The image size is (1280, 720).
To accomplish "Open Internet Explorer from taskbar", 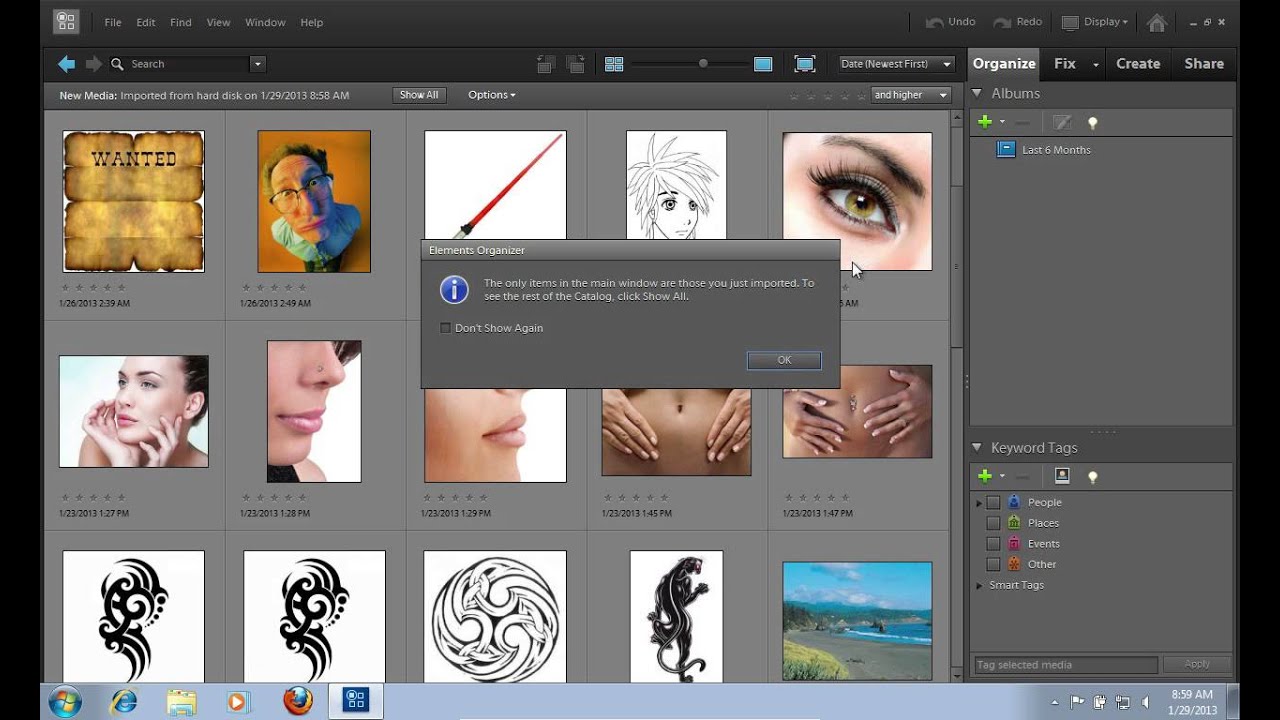I will pyautogui.click(x=125, y=701).
